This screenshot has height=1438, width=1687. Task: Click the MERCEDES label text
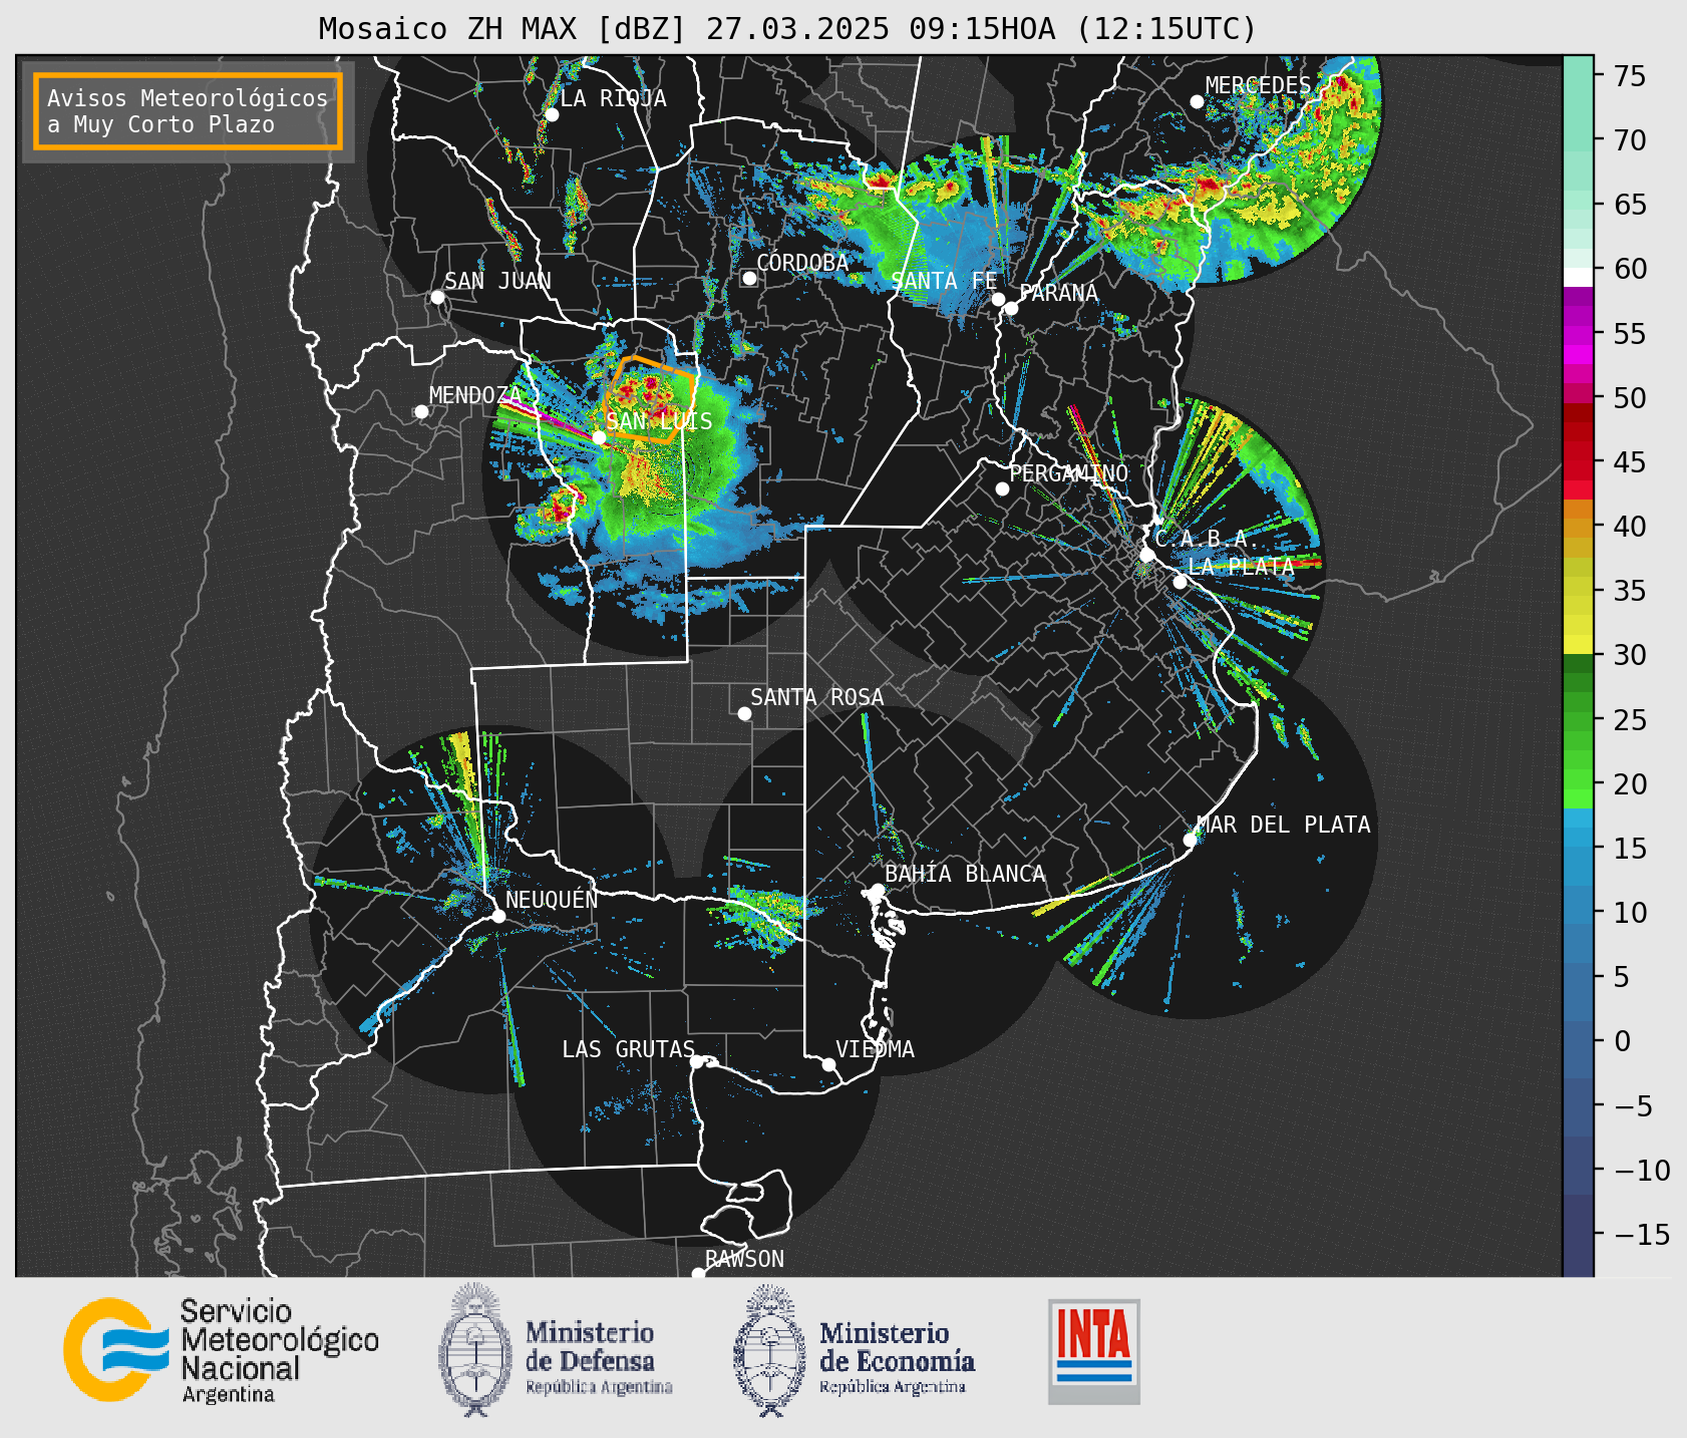tap(1258, 86)
